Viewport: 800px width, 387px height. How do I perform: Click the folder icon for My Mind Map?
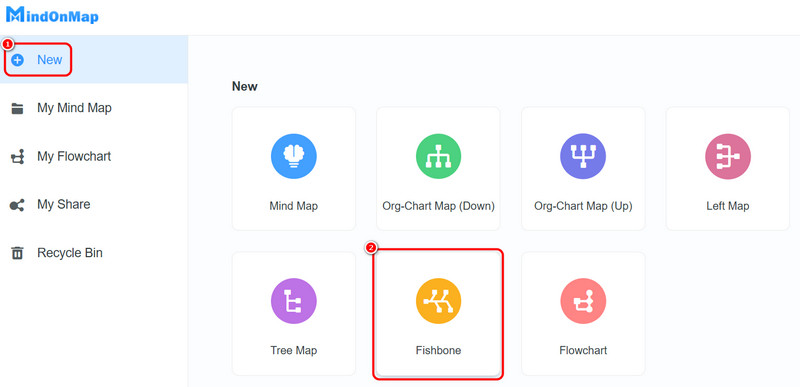(17, 108)
